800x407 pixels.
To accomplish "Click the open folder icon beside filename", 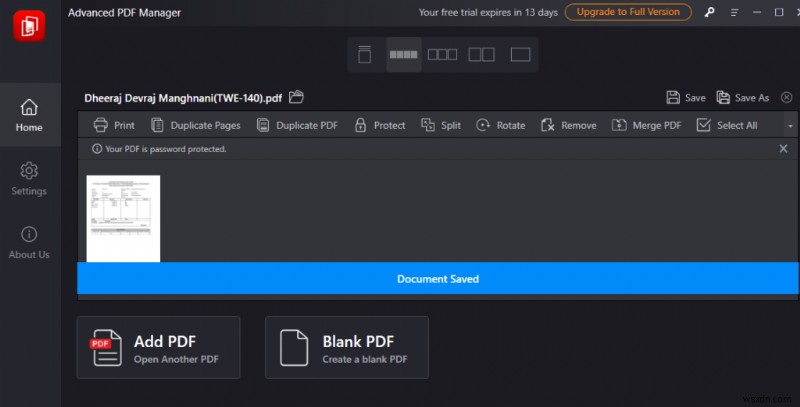I will 296,97.
